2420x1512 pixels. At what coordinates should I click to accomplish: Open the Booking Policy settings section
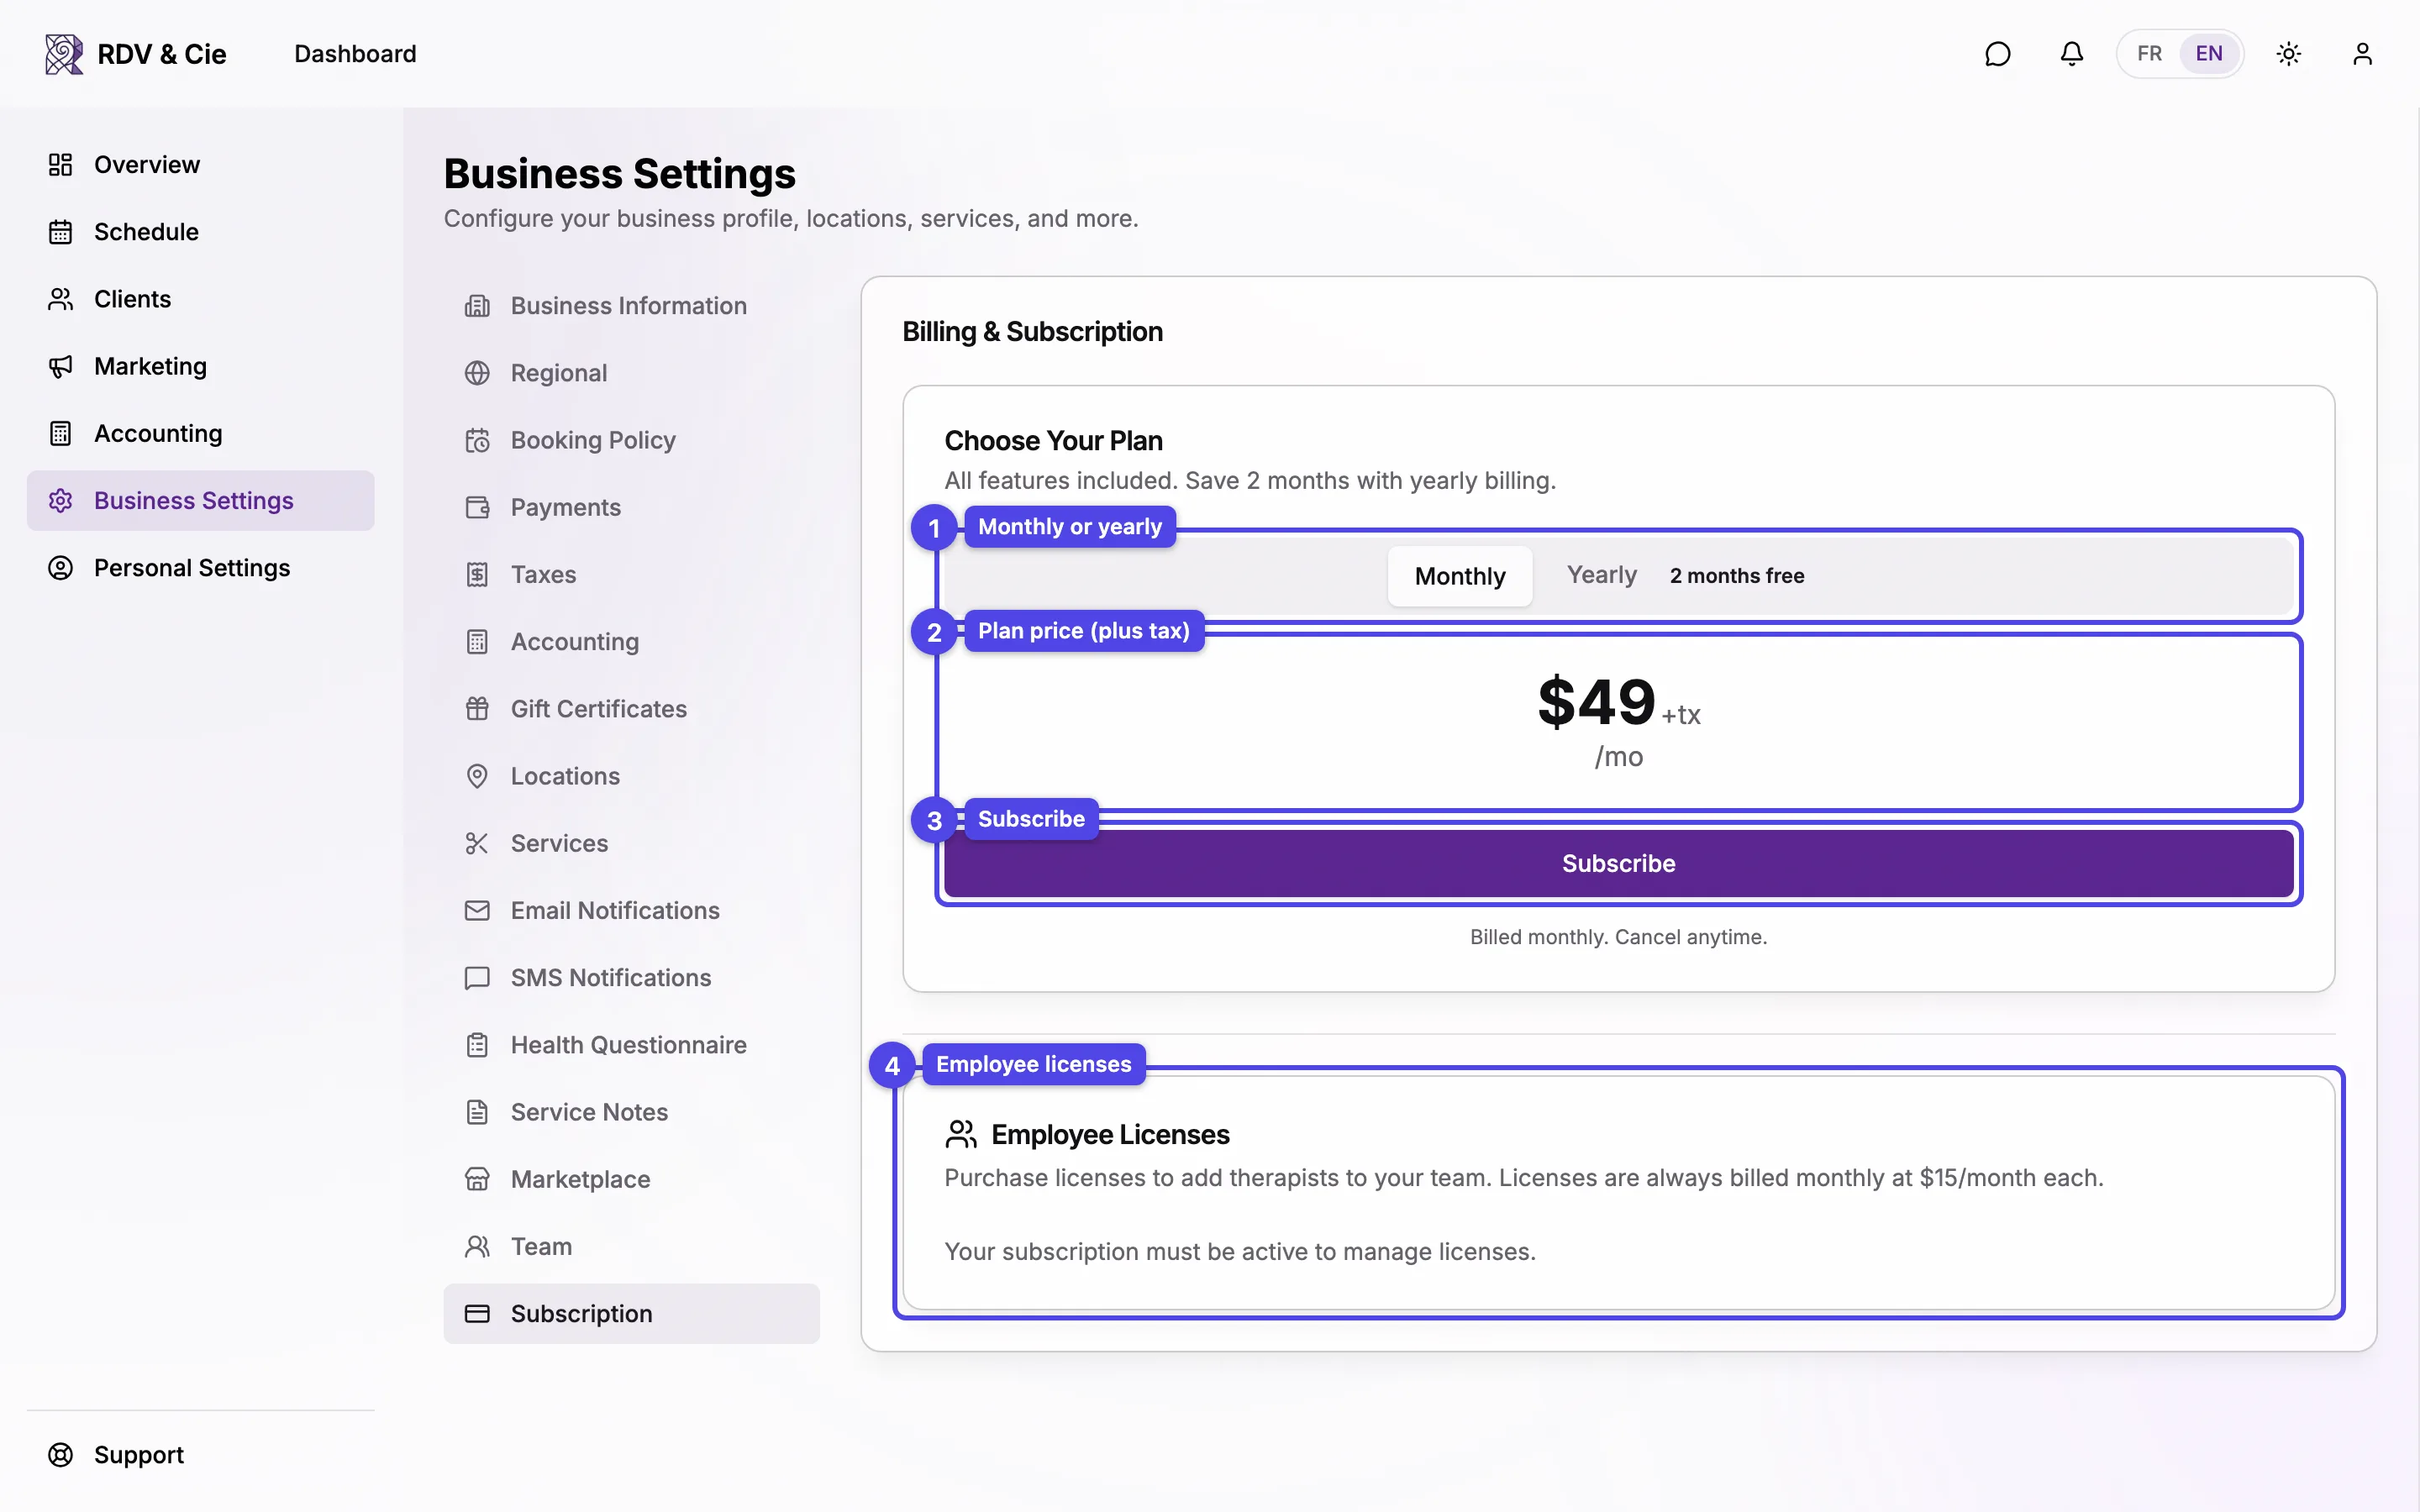tap(631, 440)
